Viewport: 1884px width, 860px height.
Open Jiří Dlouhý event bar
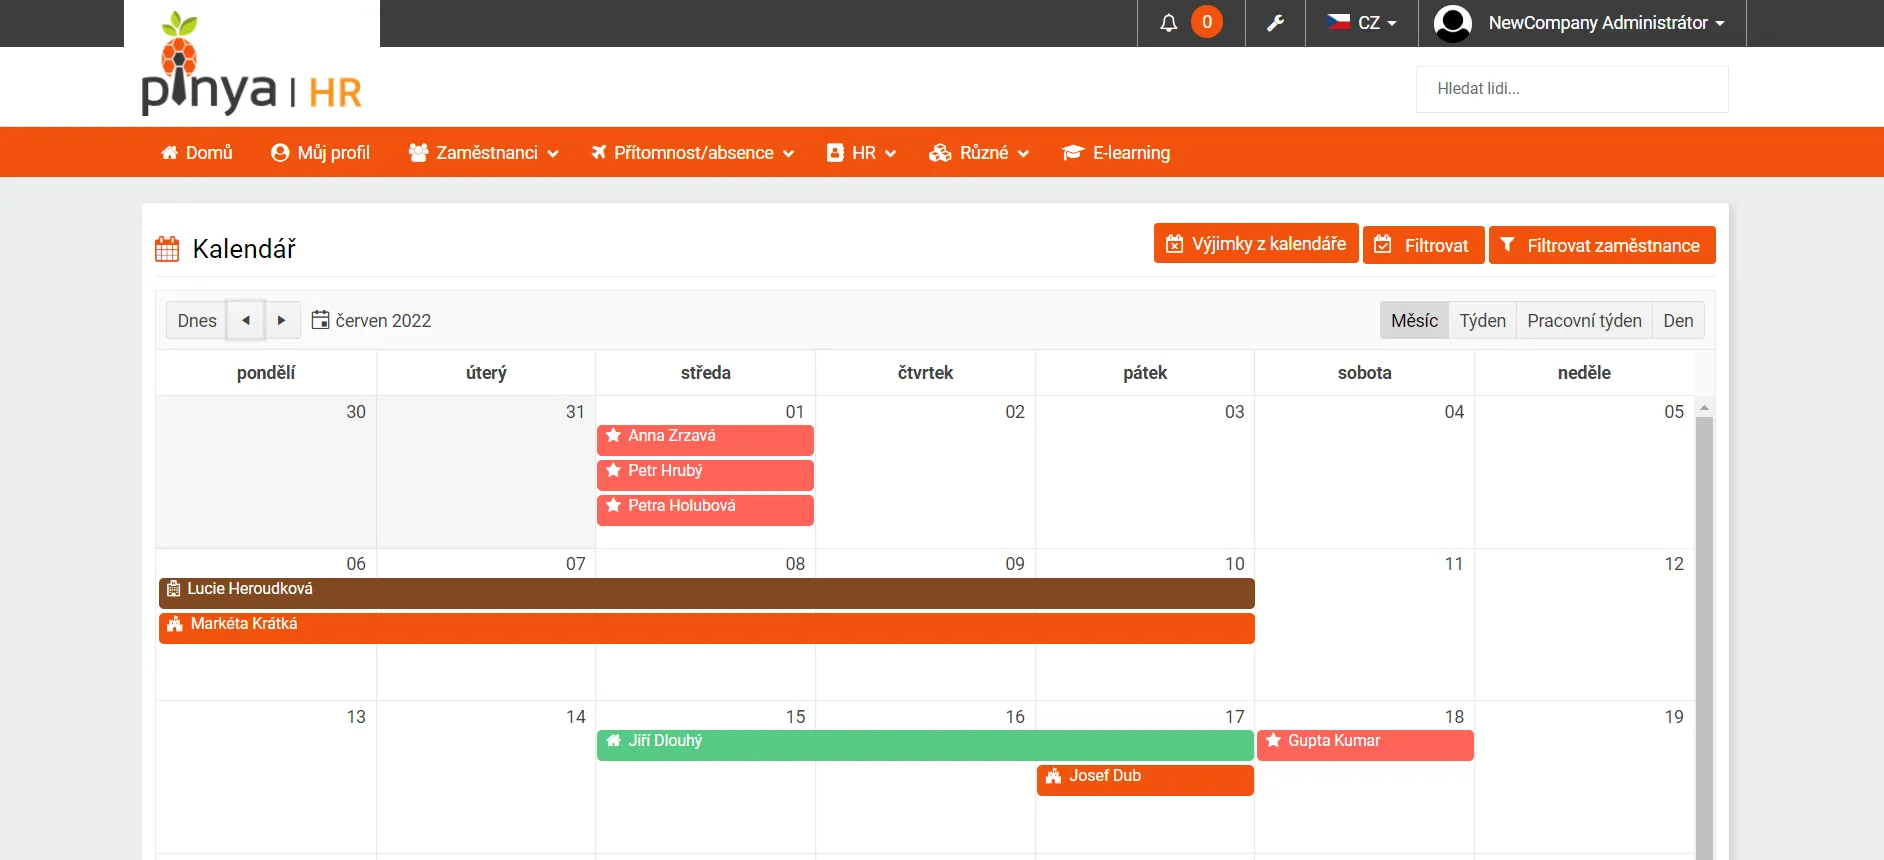[x=925, y=745]
